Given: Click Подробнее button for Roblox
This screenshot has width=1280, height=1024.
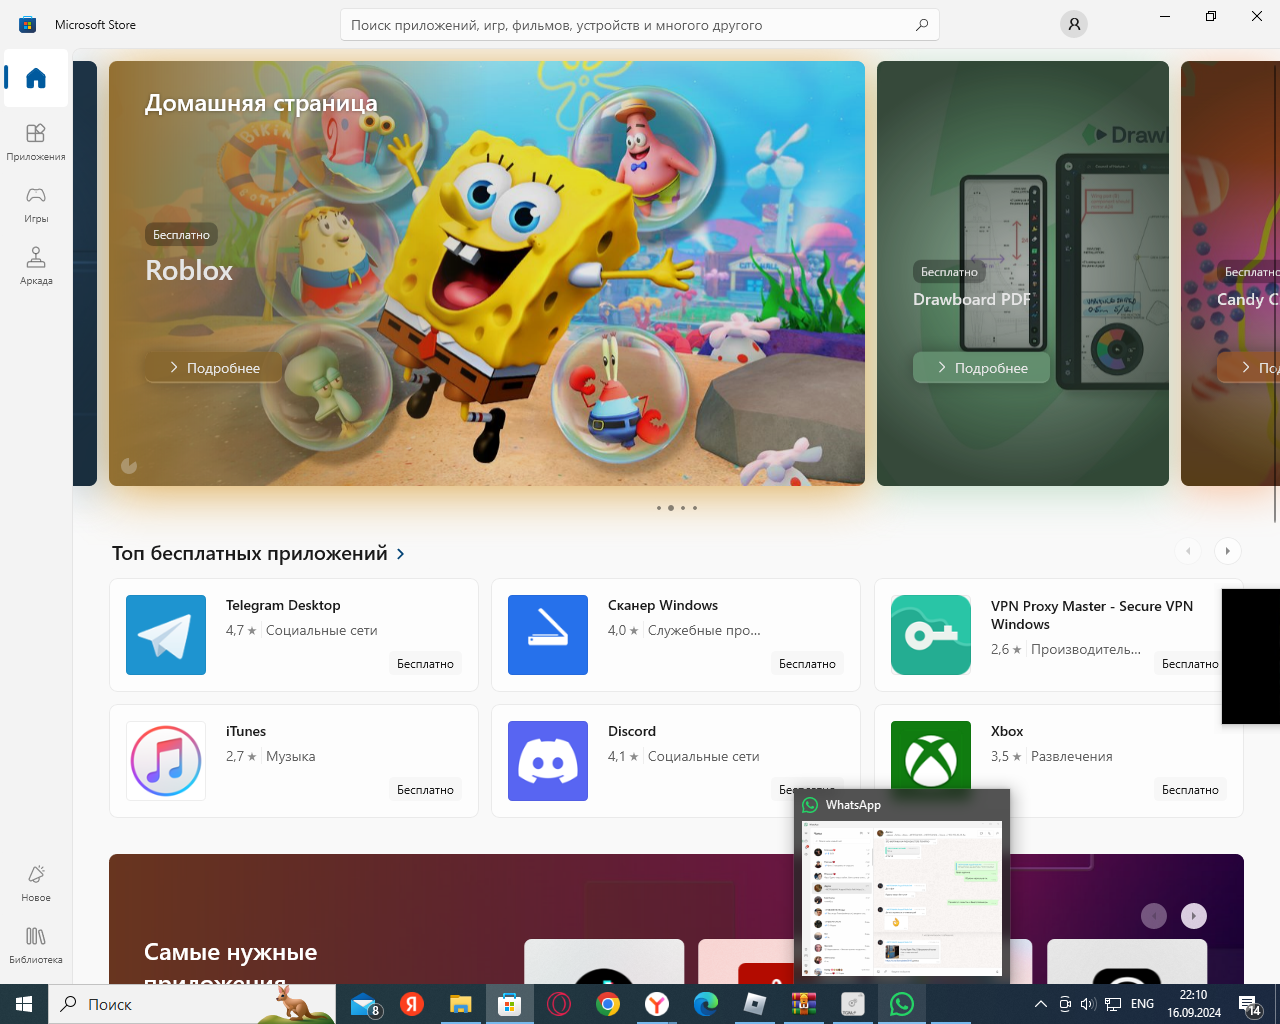Looking at the screenshot, I should (x=214, y=368).
